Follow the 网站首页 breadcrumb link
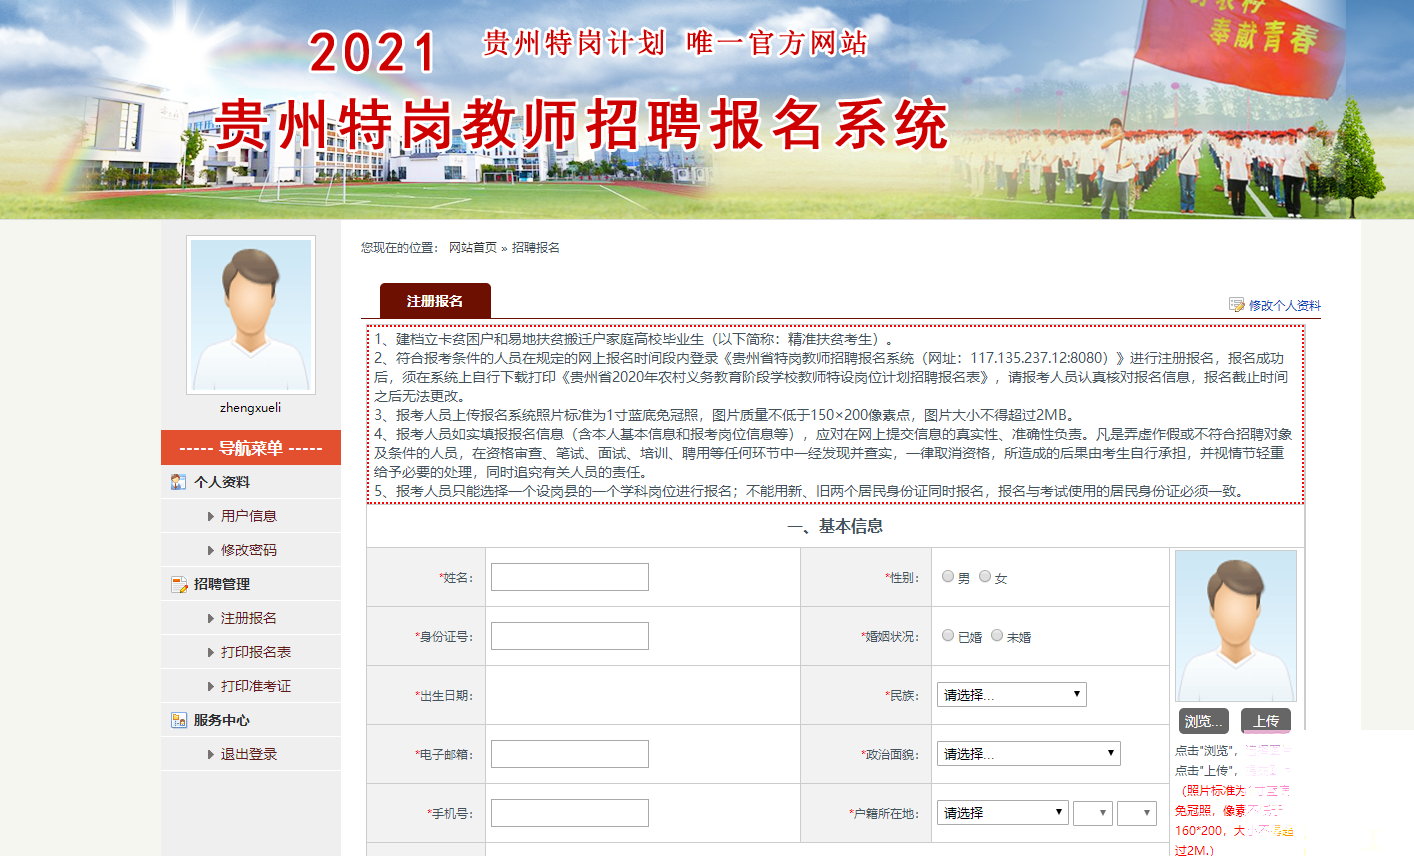1414x856 pixels. pyautogui.click(x=472, y=248)
